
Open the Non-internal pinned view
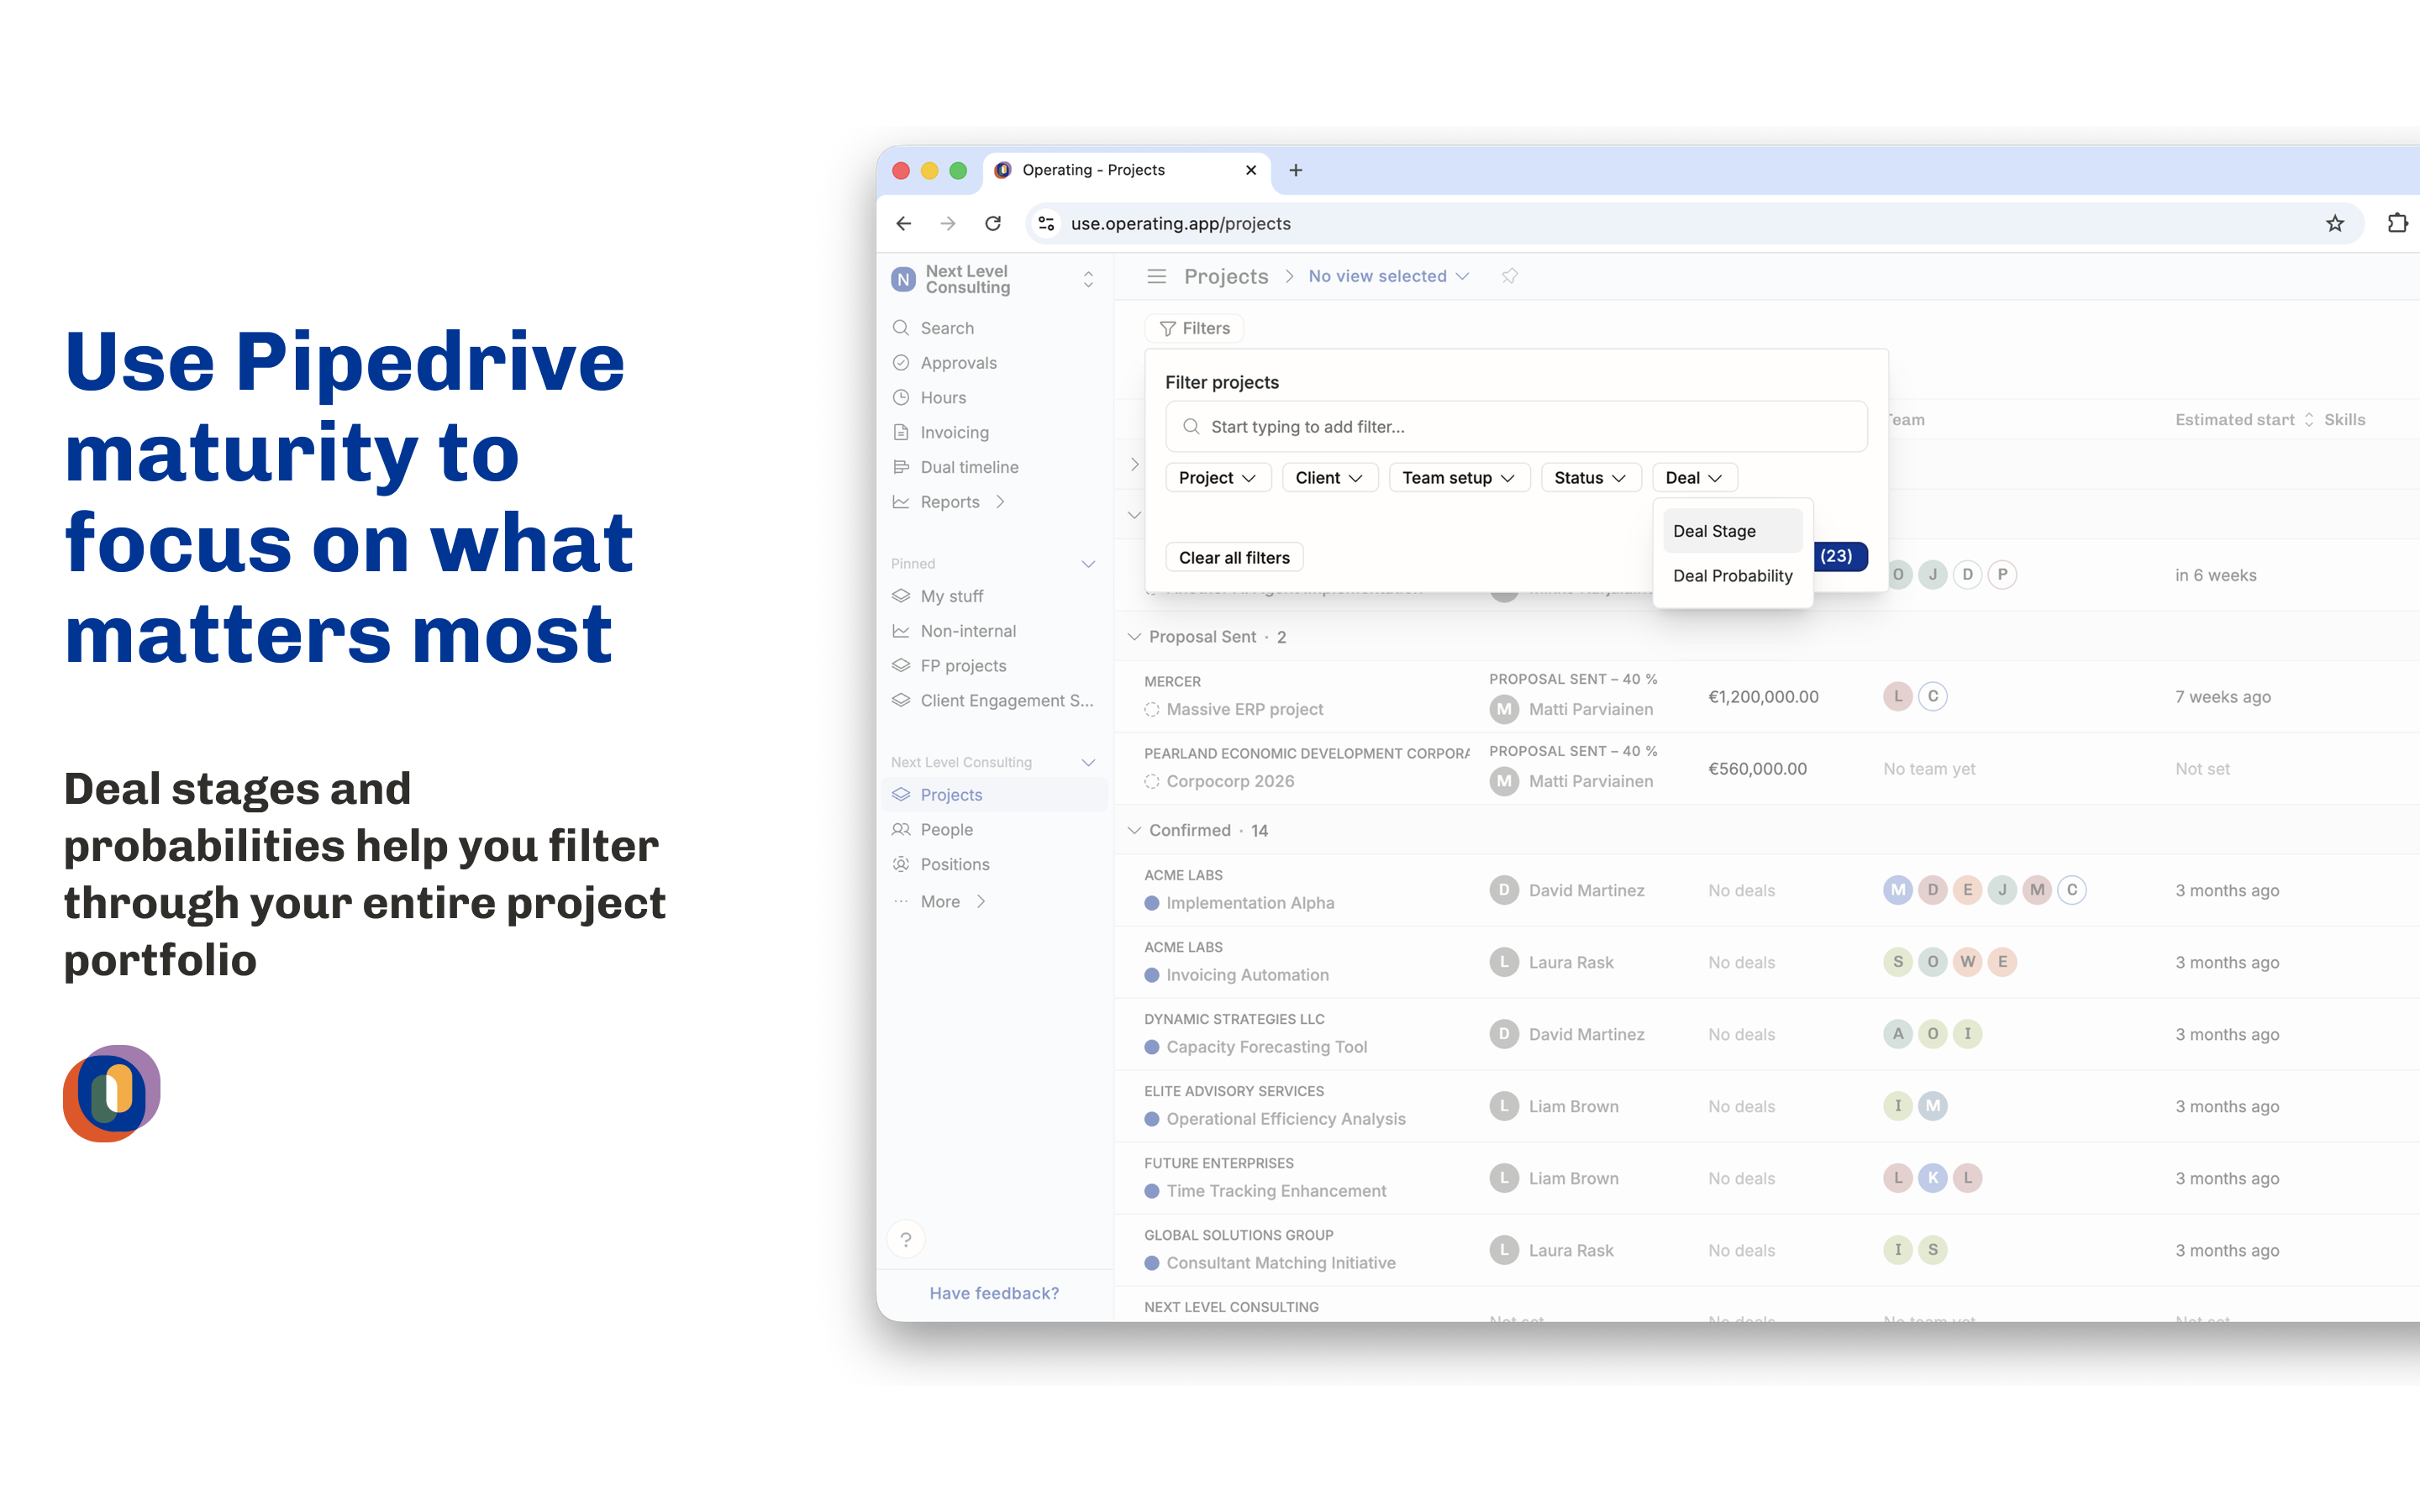(967, 631)
